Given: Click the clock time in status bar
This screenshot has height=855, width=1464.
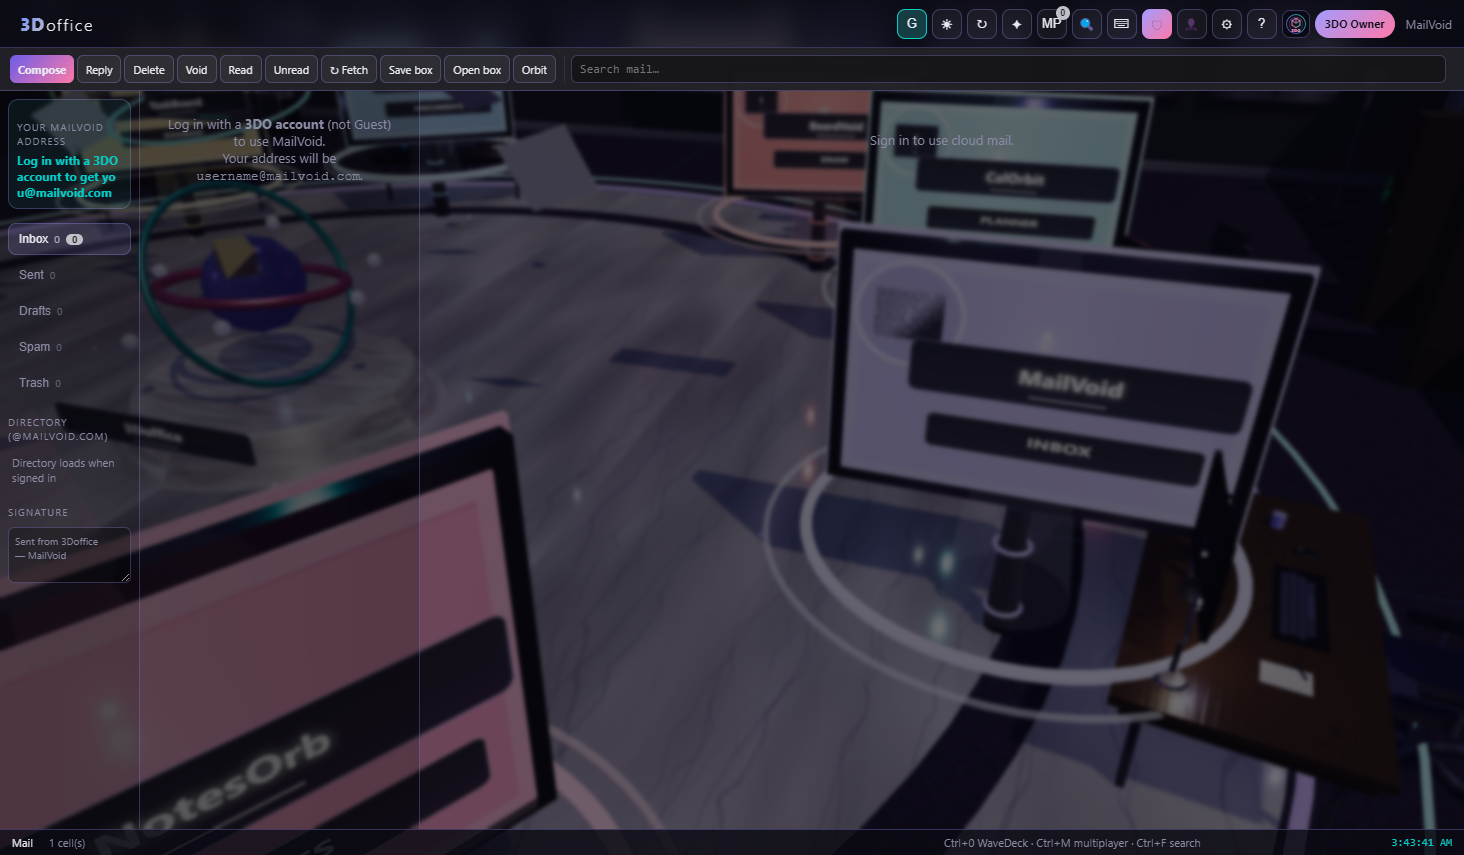Looking at the screenshot, I should pyautogui.click(x=1421, y=843).
